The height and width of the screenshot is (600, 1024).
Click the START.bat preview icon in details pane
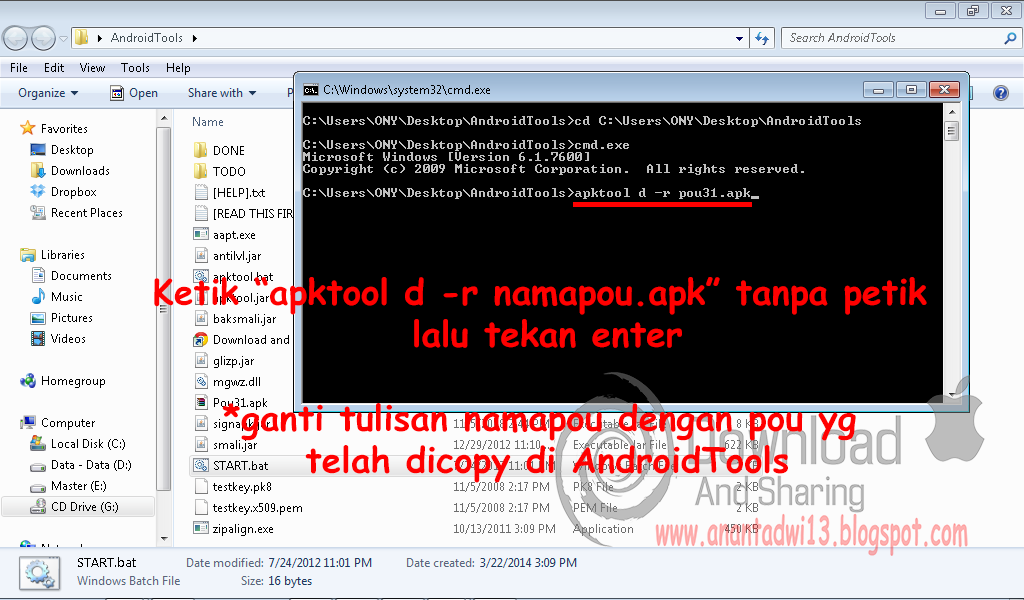(x=39, y=573)
